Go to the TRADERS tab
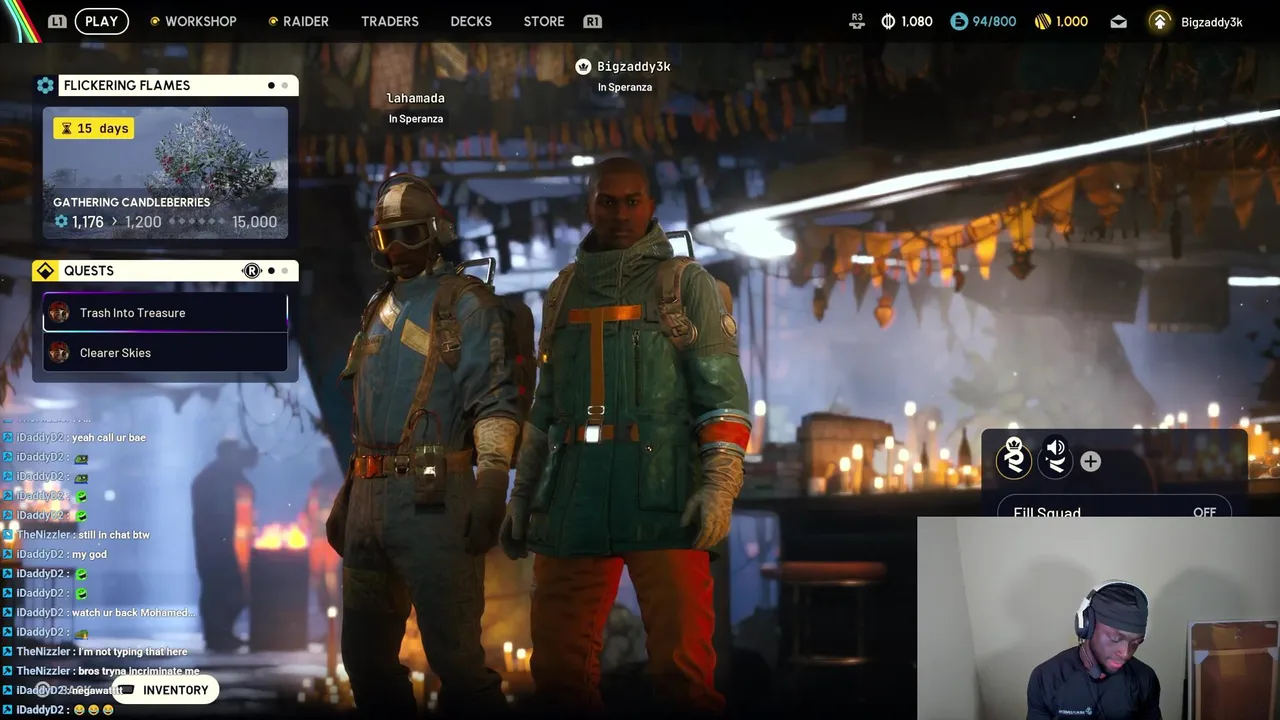Viewport: 1280px width, 720px height. [x=389, y=21]
